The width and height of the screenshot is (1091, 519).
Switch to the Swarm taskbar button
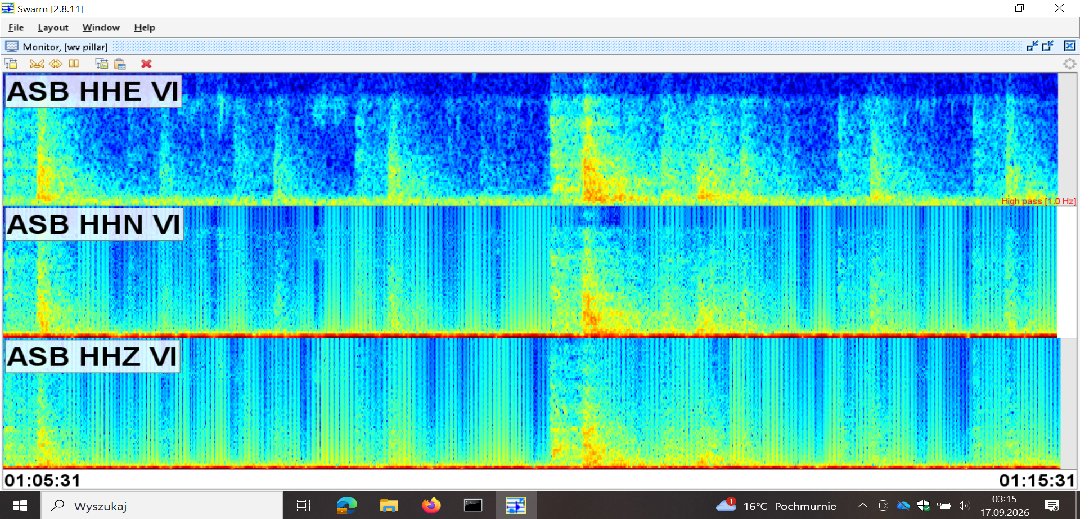click(516, 506)
